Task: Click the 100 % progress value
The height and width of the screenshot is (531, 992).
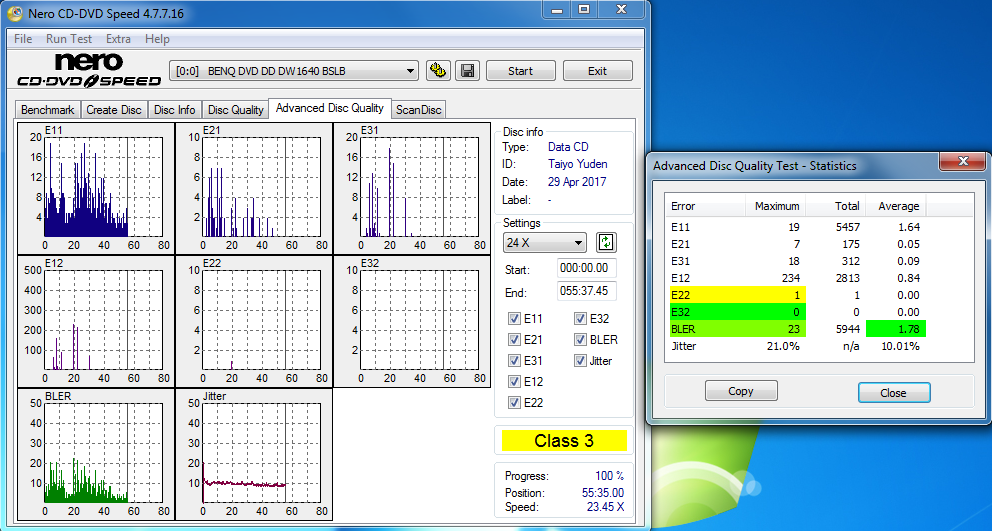Action: [609, 476]
